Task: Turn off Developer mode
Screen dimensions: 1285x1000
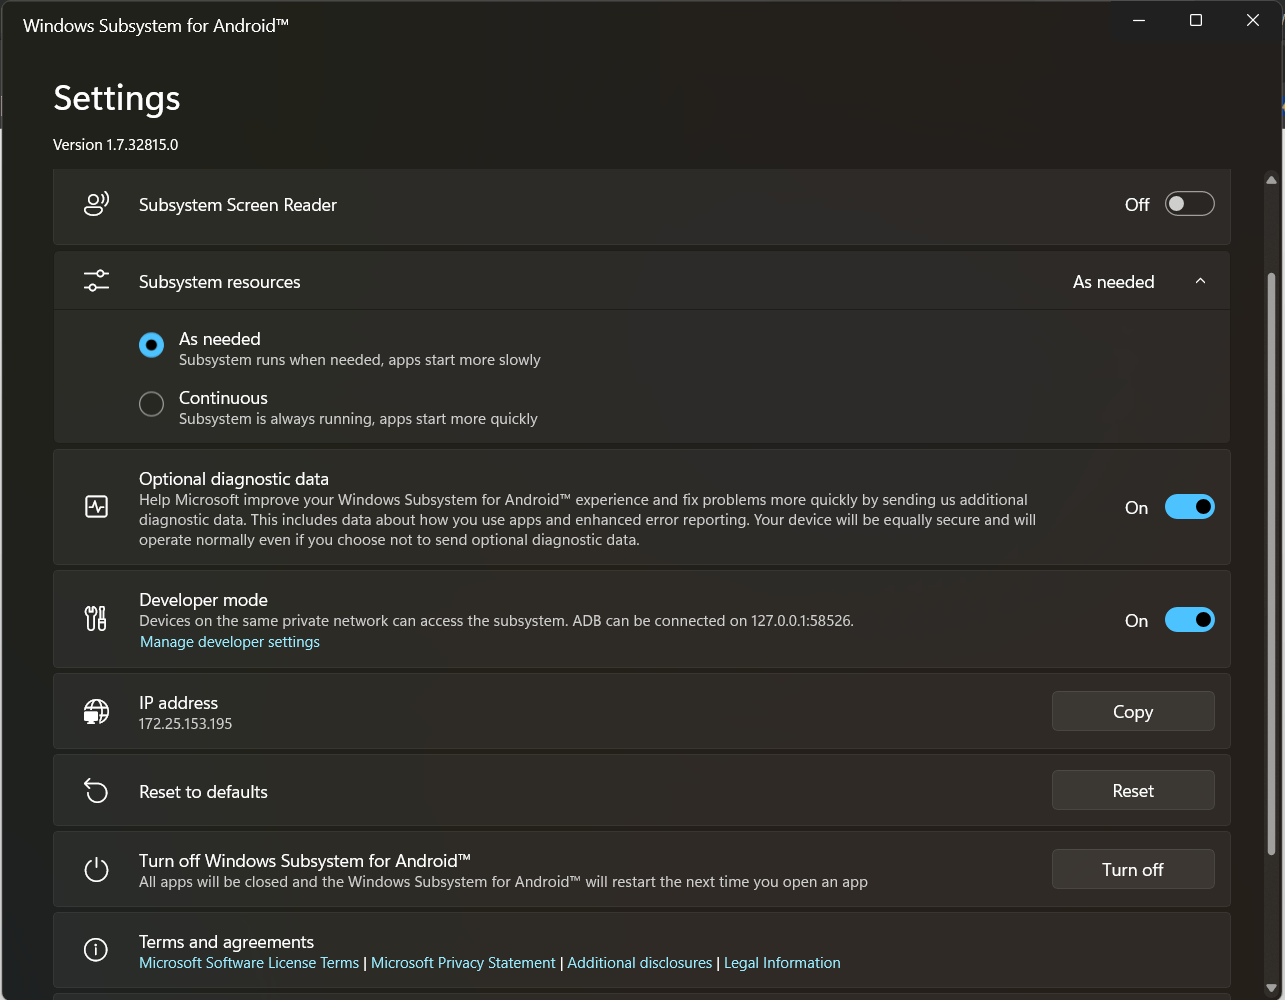Action: click(1189, 619)
